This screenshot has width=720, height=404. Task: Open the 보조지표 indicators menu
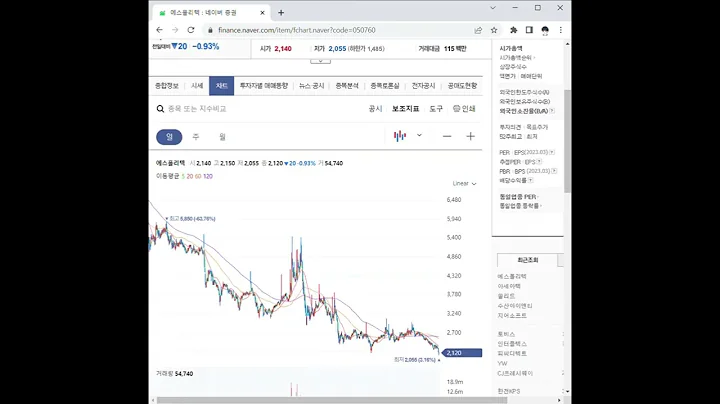[x=405, y=109]
